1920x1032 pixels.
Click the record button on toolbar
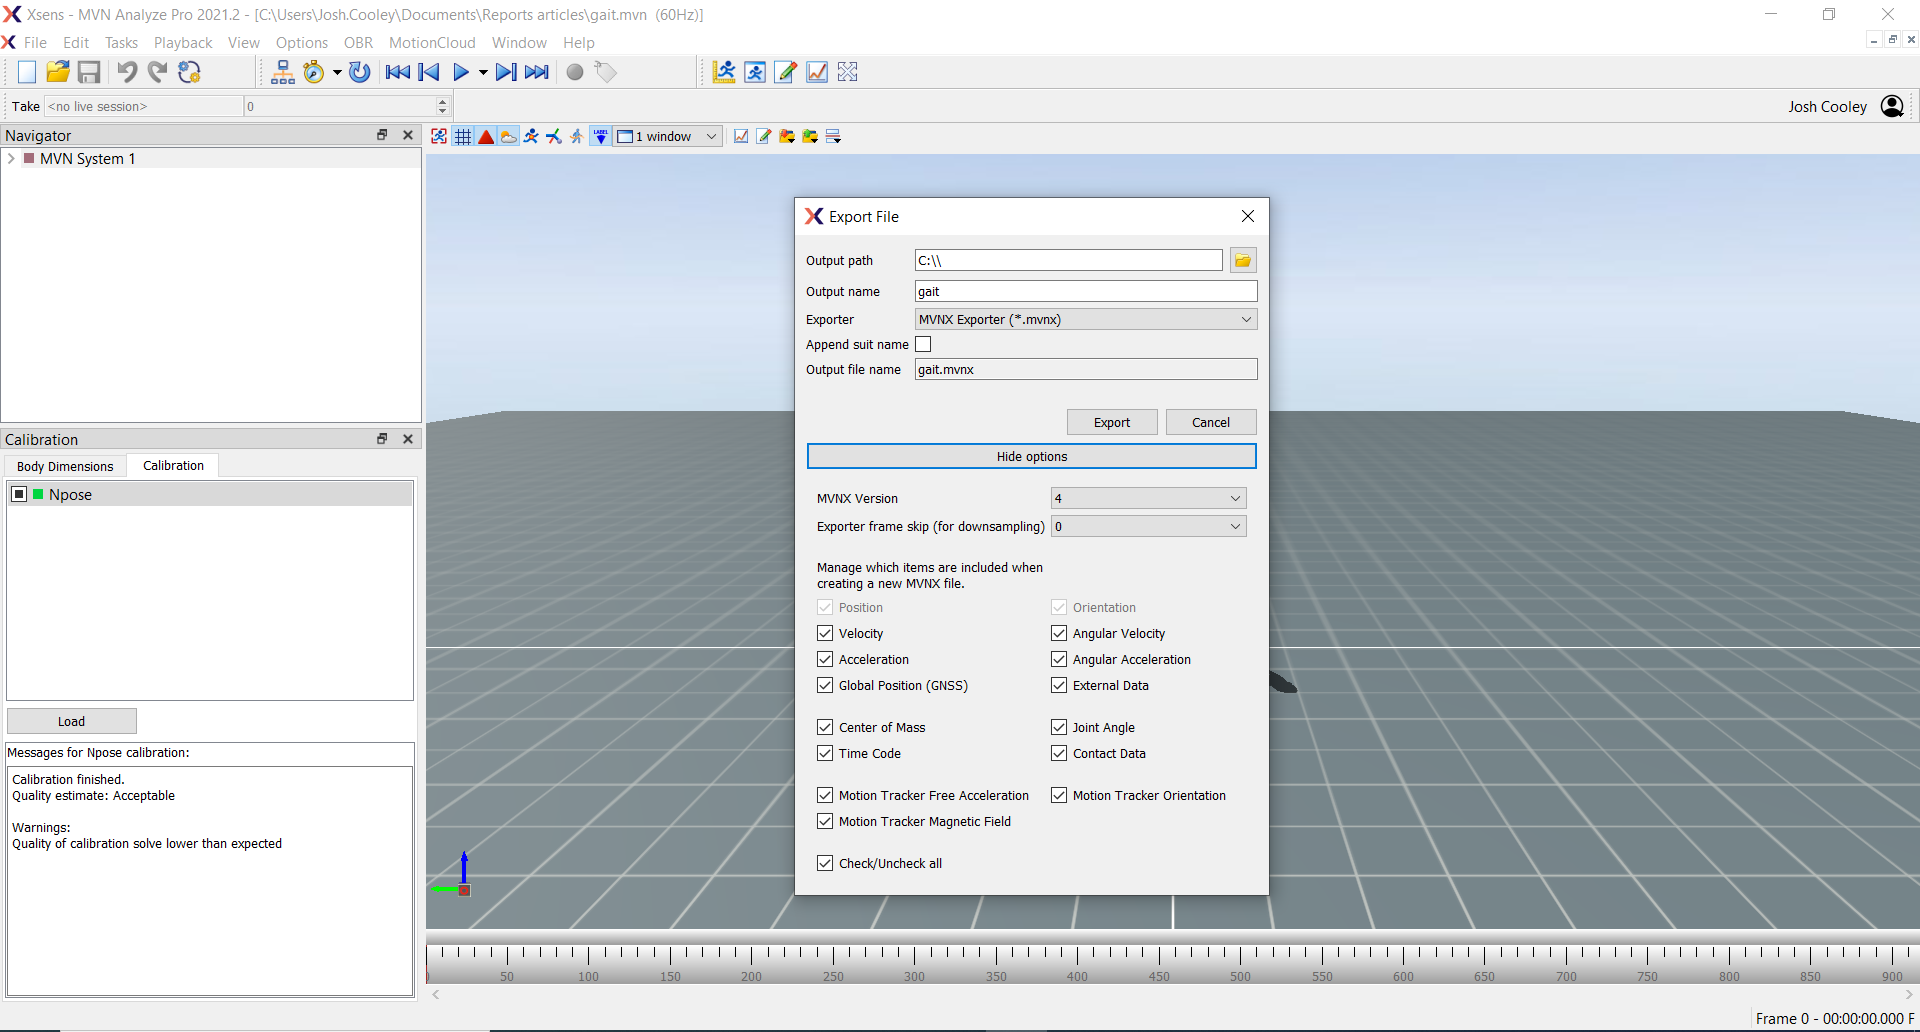tap(575, 72)
